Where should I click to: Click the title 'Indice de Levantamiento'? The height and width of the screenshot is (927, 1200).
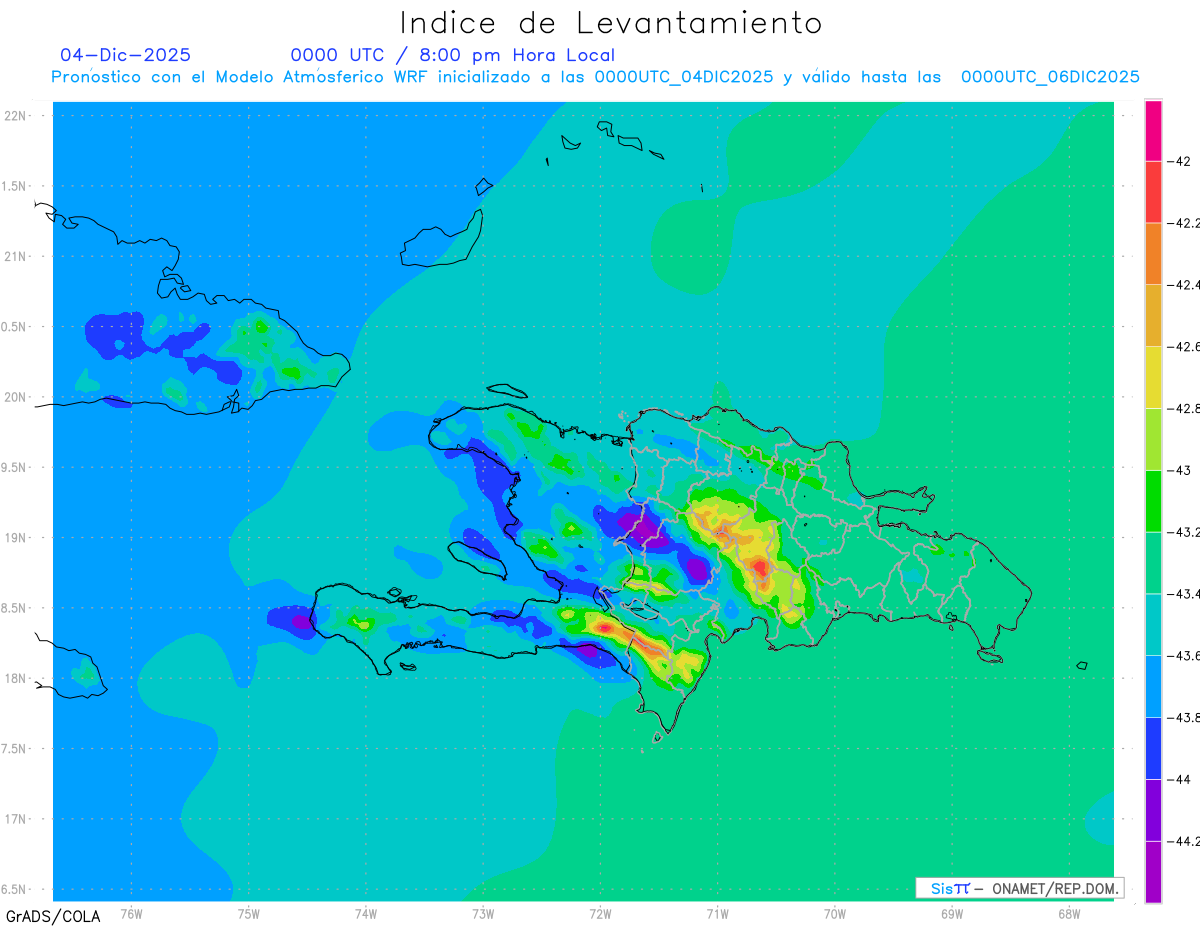[x=611, y=23]
